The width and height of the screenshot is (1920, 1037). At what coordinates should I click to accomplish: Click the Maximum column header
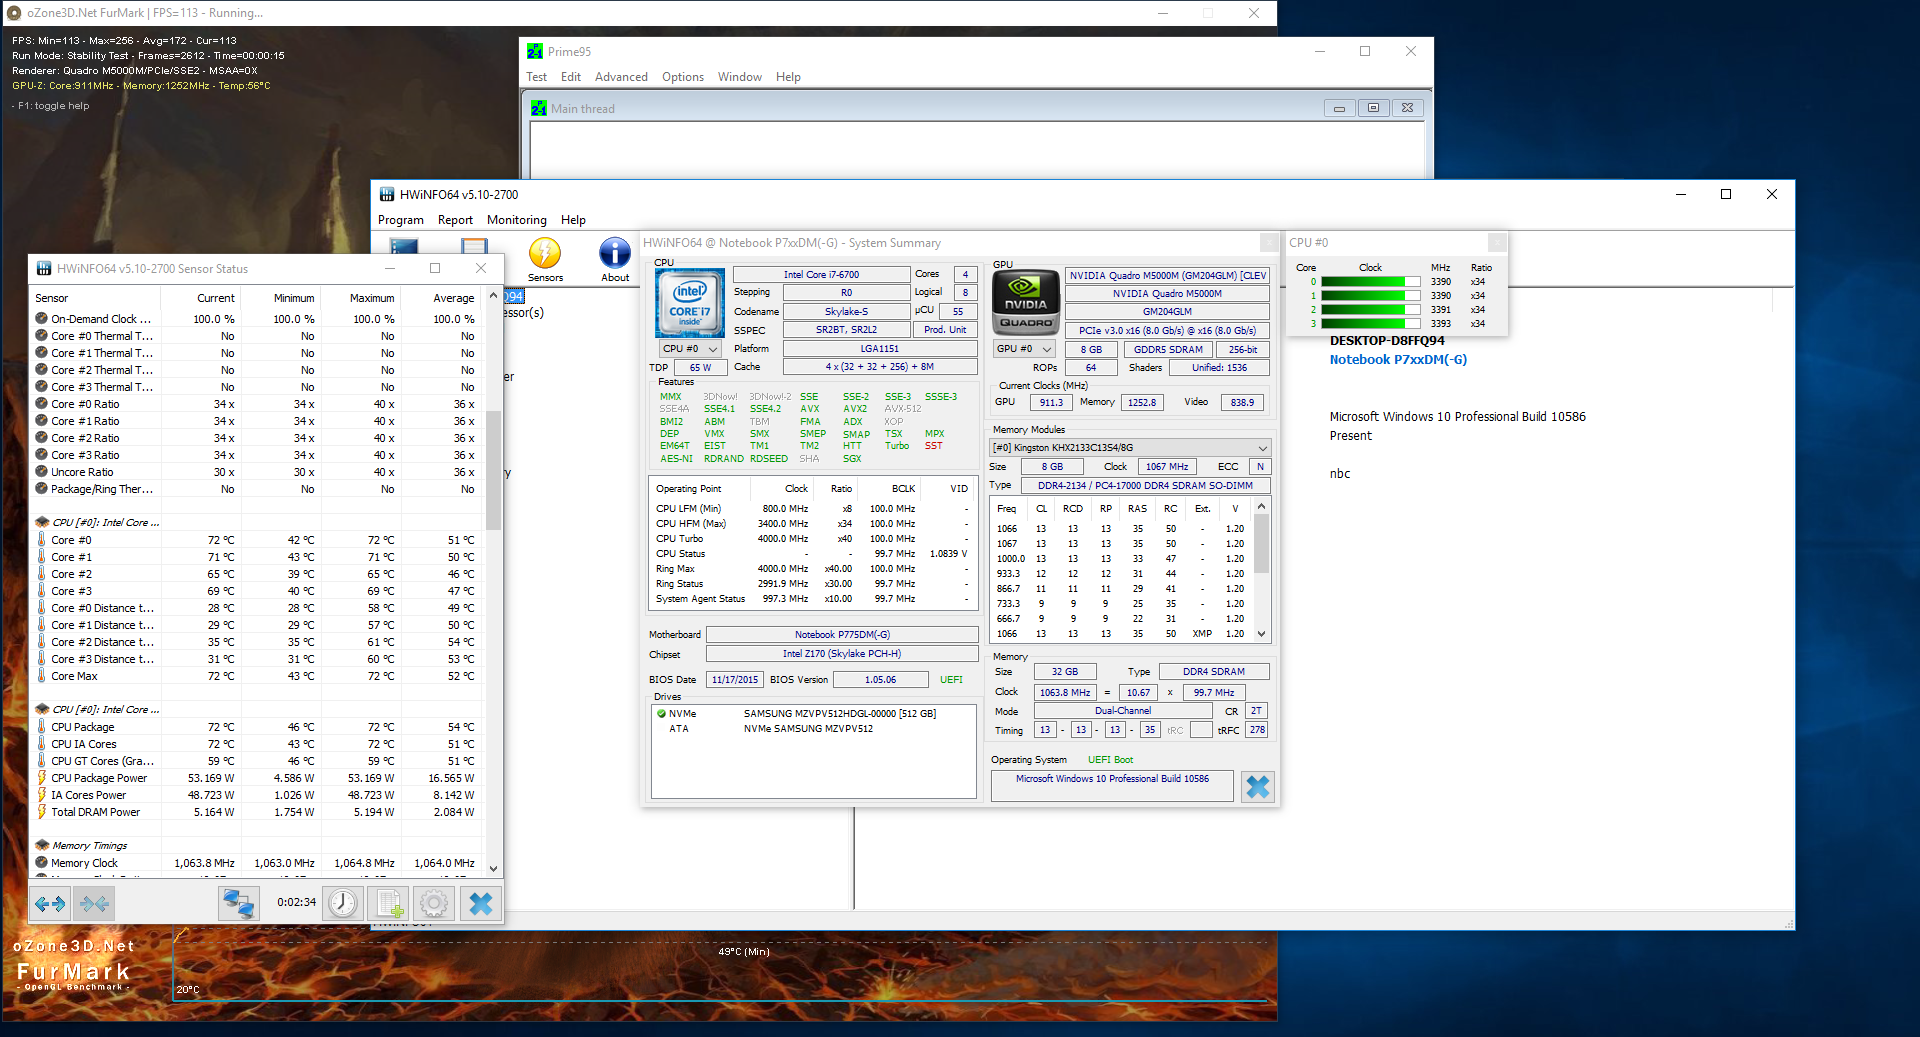coord(372,298)
